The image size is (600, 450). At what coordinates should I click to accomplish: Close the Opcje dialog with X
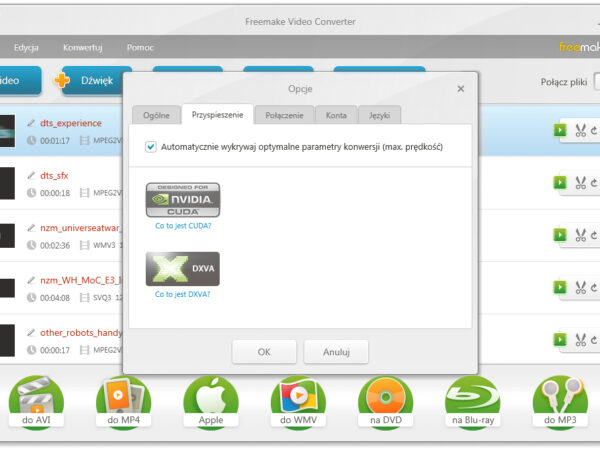(461, 89)
